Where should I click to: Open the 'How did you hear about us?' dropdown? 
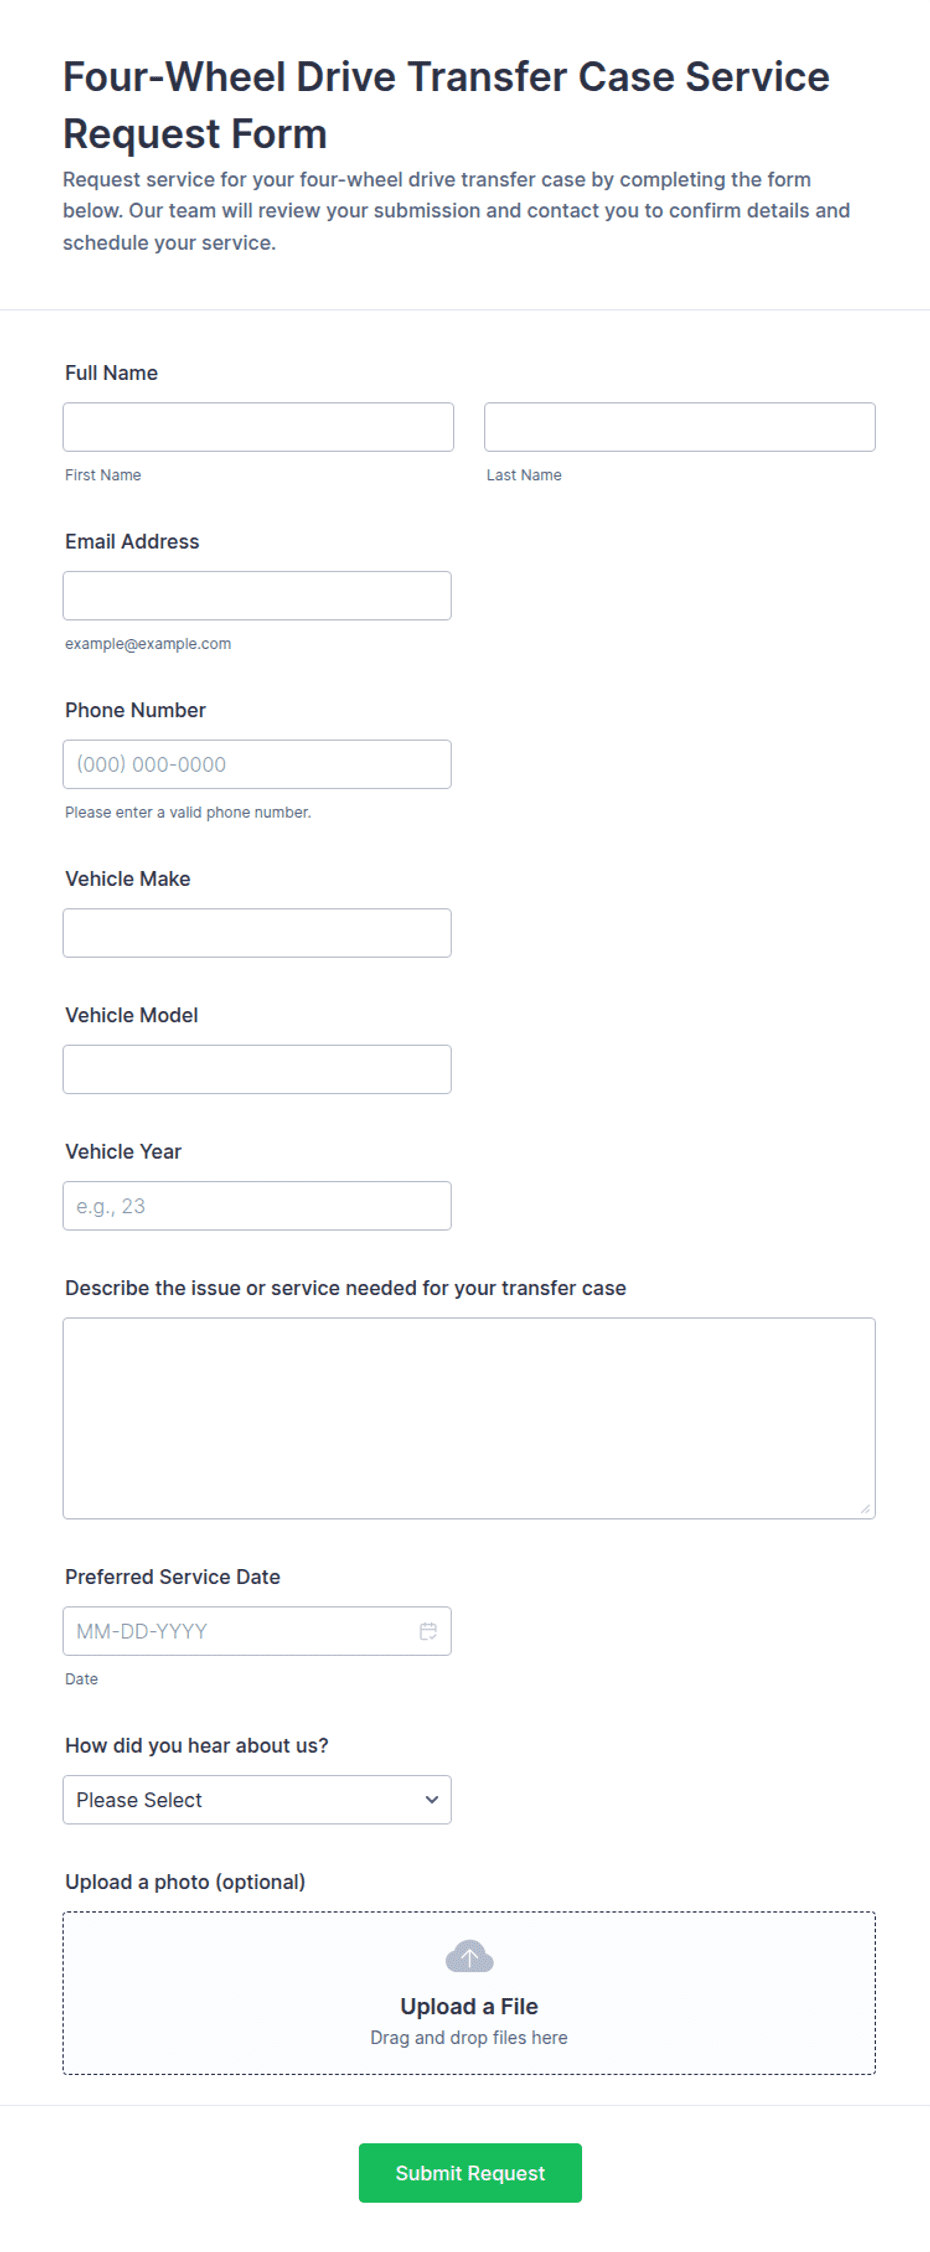click(x=257, y=1800)
